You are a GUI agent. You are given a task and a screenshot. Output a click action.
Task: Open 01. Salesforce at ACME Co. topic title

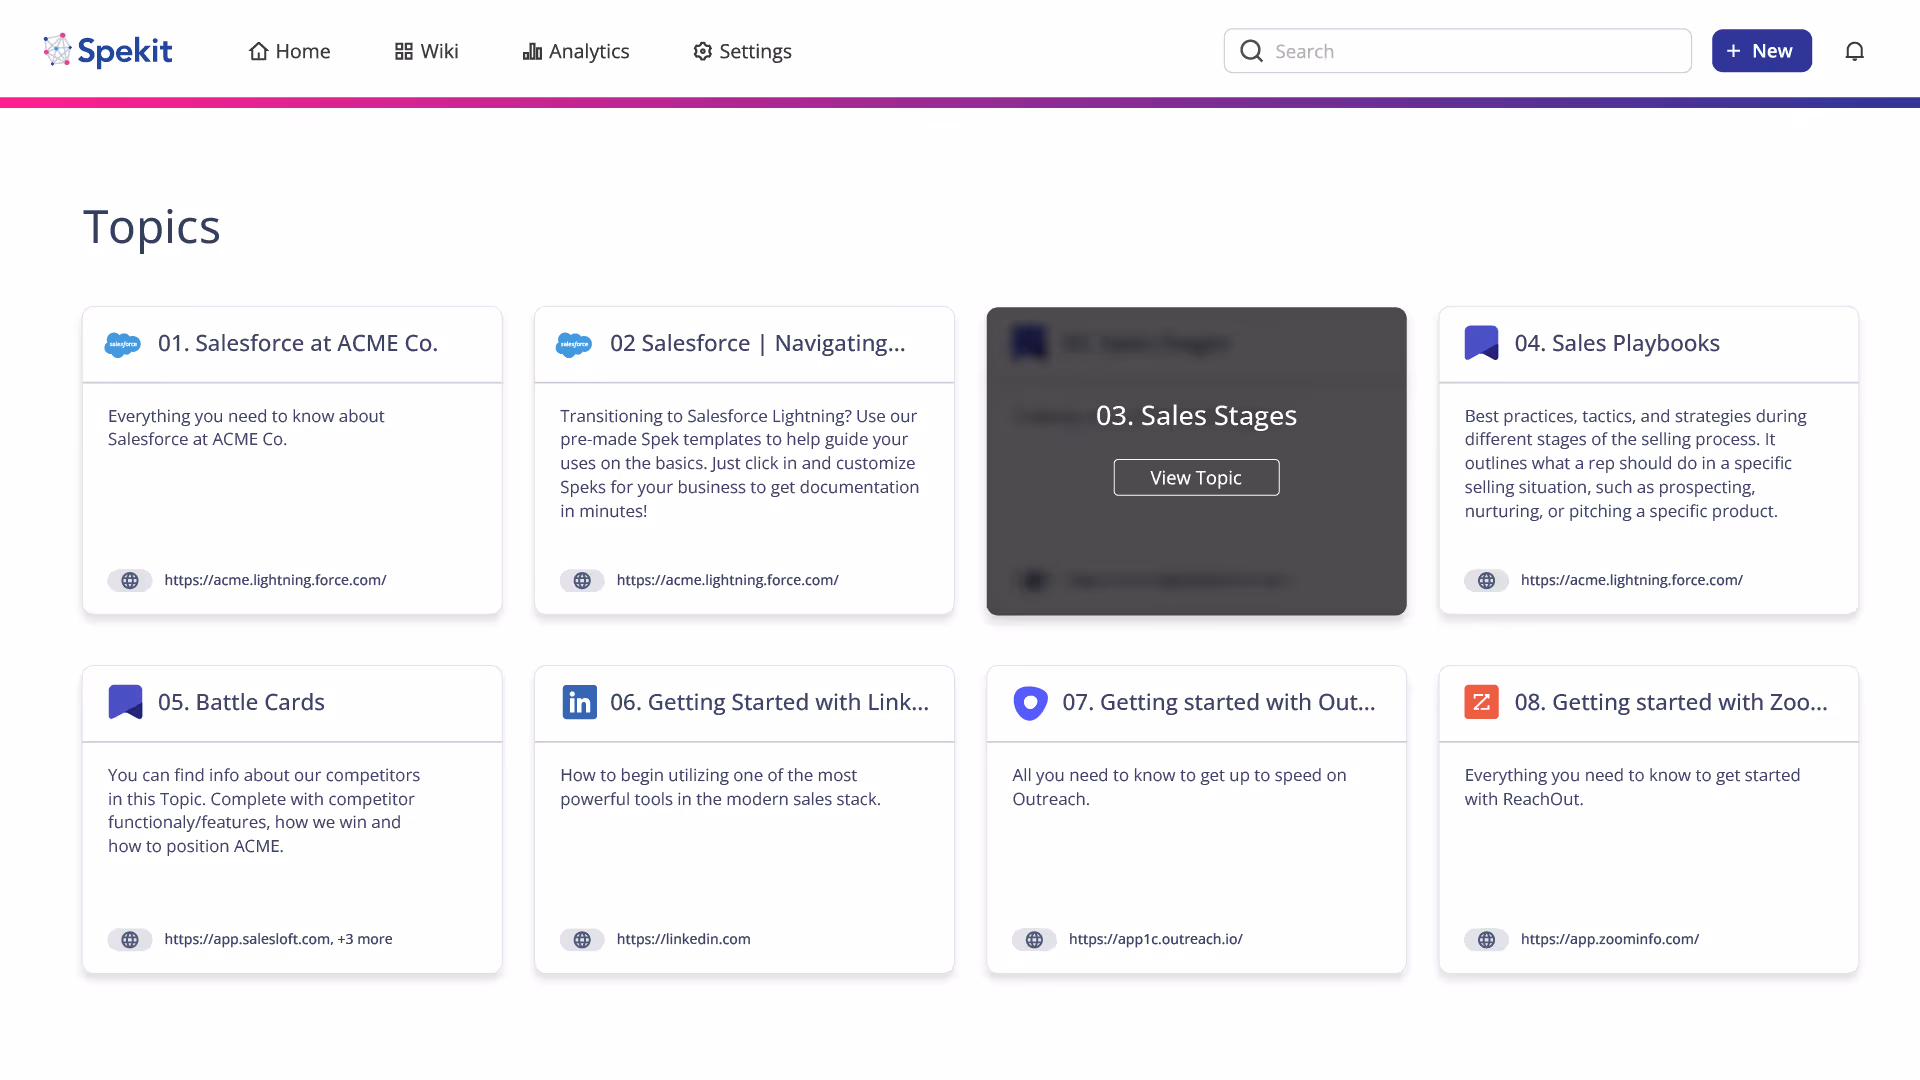pyautogui.click(x=298, y=343)
